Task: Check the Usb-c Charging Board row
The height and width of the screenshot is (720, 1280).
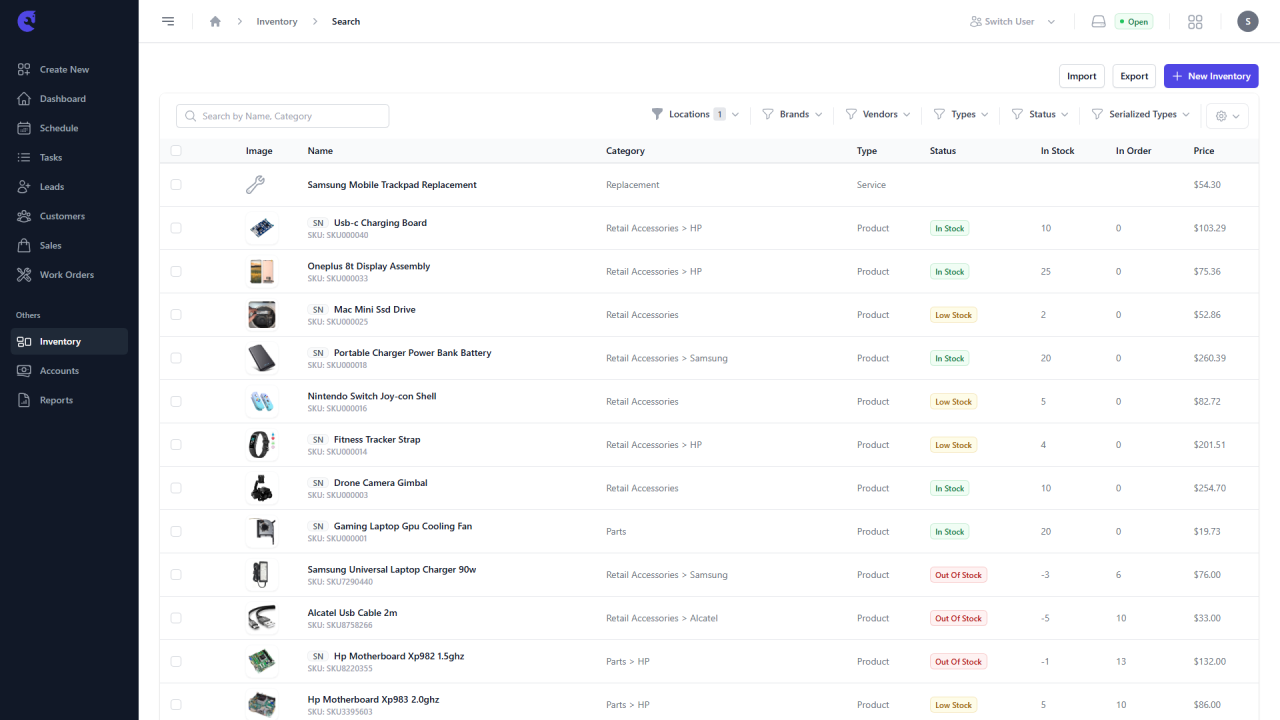Action: (176, 228)
